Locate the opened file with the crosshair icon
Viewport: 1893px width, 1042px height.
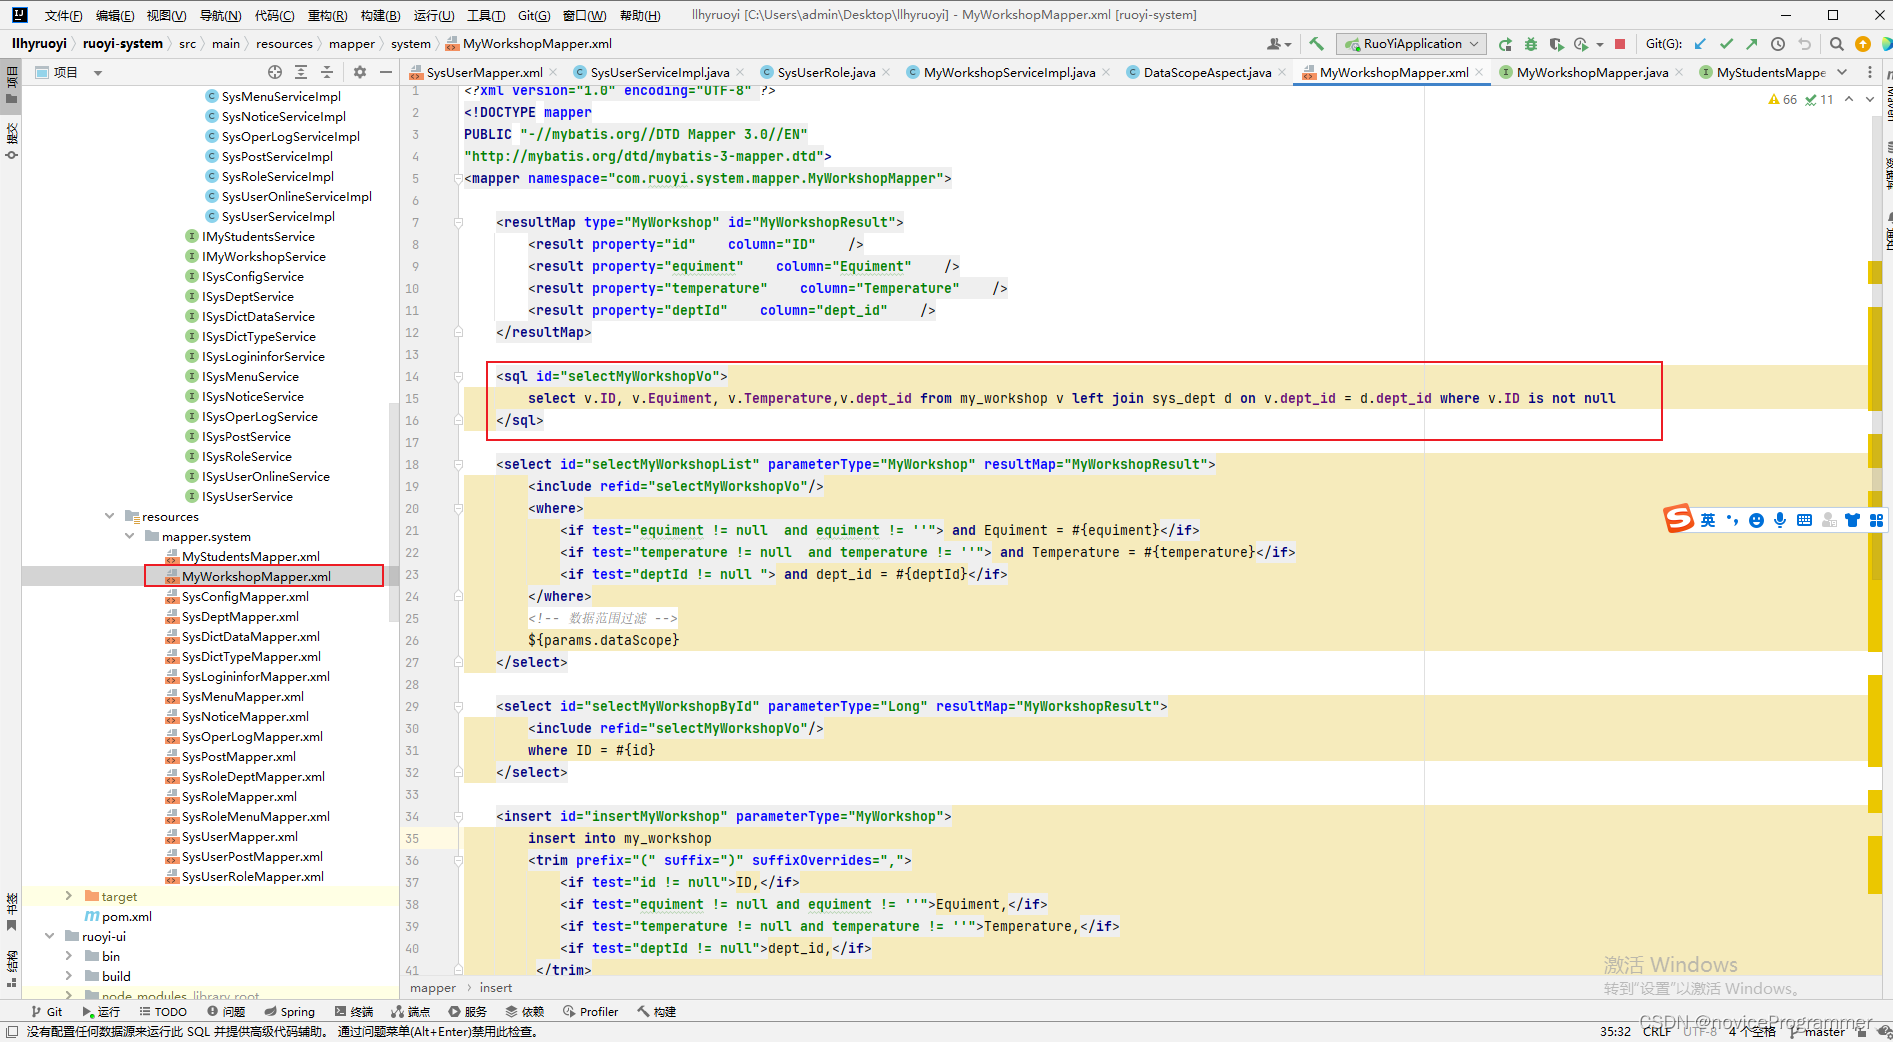click(x=275, y=72)
